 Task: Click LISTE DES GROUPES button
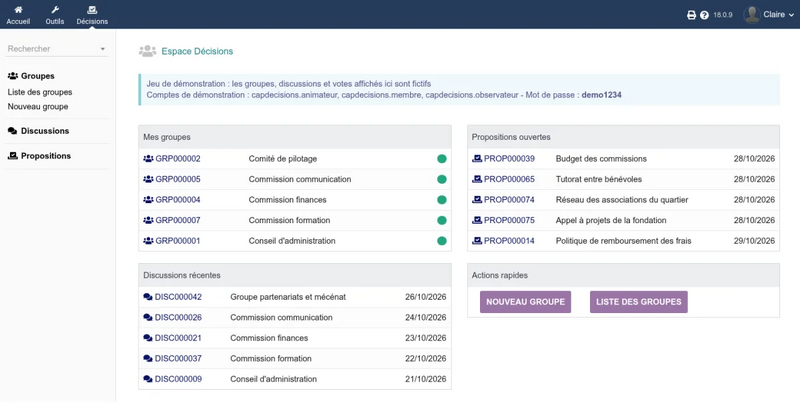tap(639, 302)
